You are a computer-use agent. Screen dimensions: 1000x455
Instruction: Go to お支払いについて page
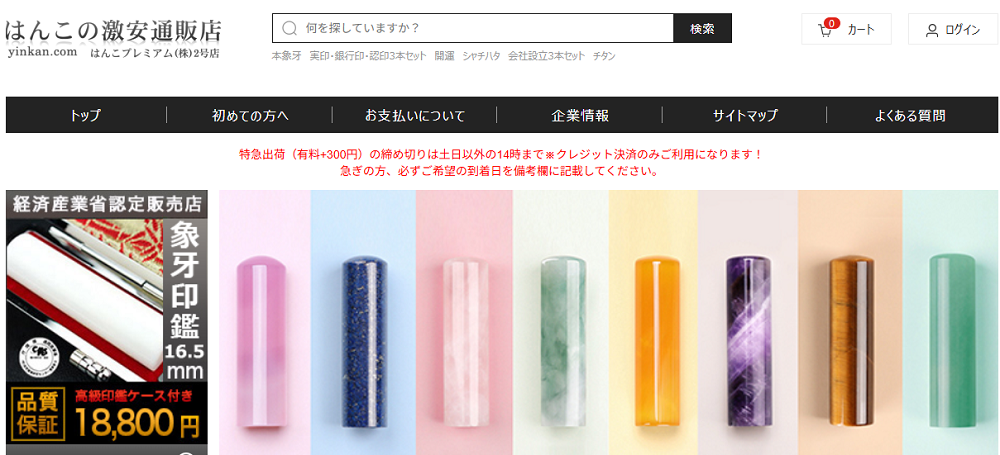pyautogui.click(x=415, y=116)
